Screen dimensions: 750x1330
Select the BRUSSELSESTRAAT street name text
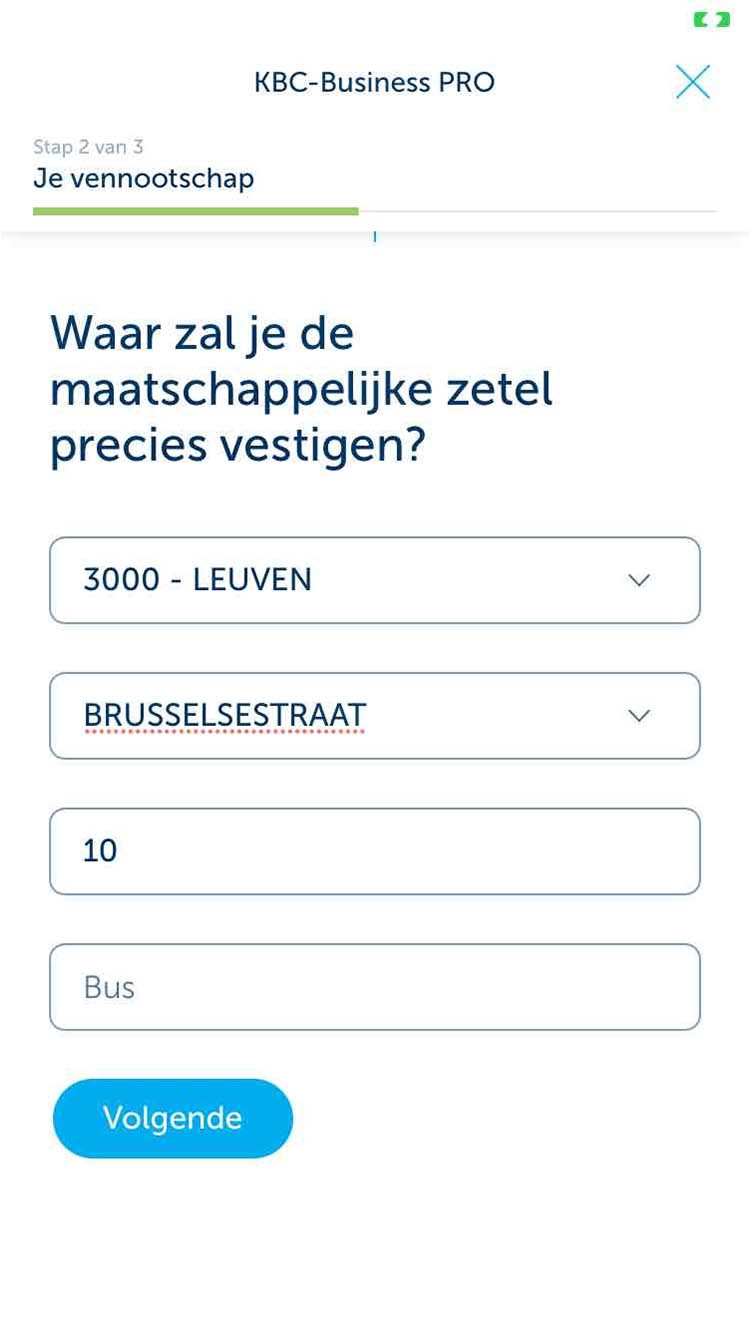pyautogui.click(x=225, y=716)
